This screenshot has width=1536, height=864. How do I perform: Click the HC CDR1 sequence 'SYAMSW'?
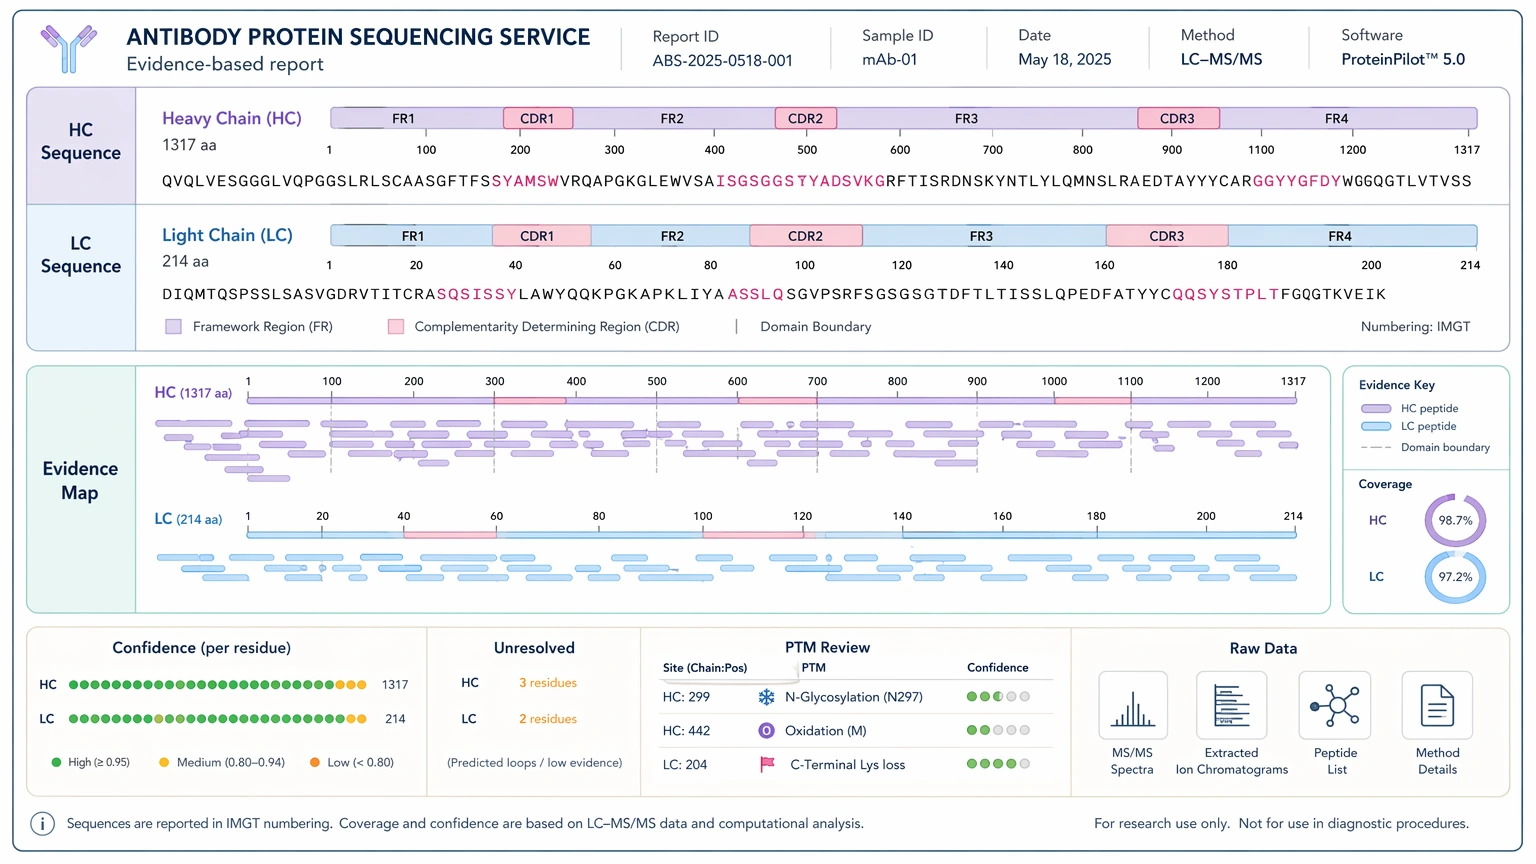(x=525, y=181)
